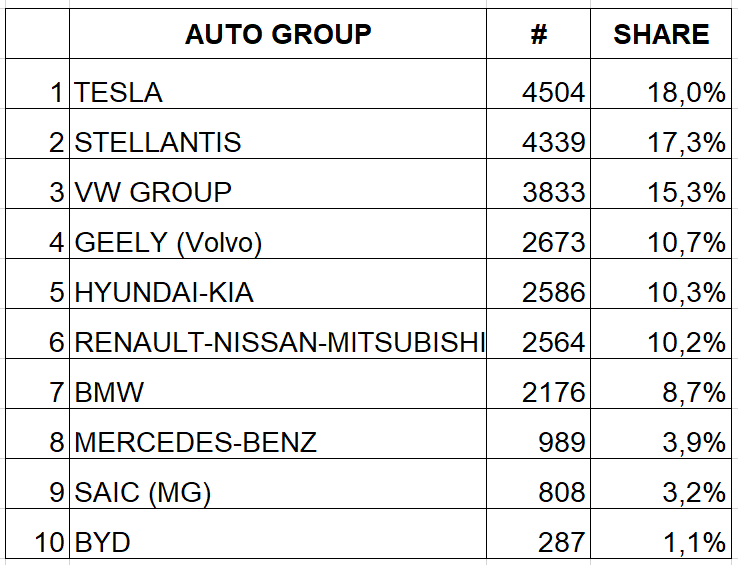
Task: Select the 8,7% share cell
Action: (x=661, y=384)
